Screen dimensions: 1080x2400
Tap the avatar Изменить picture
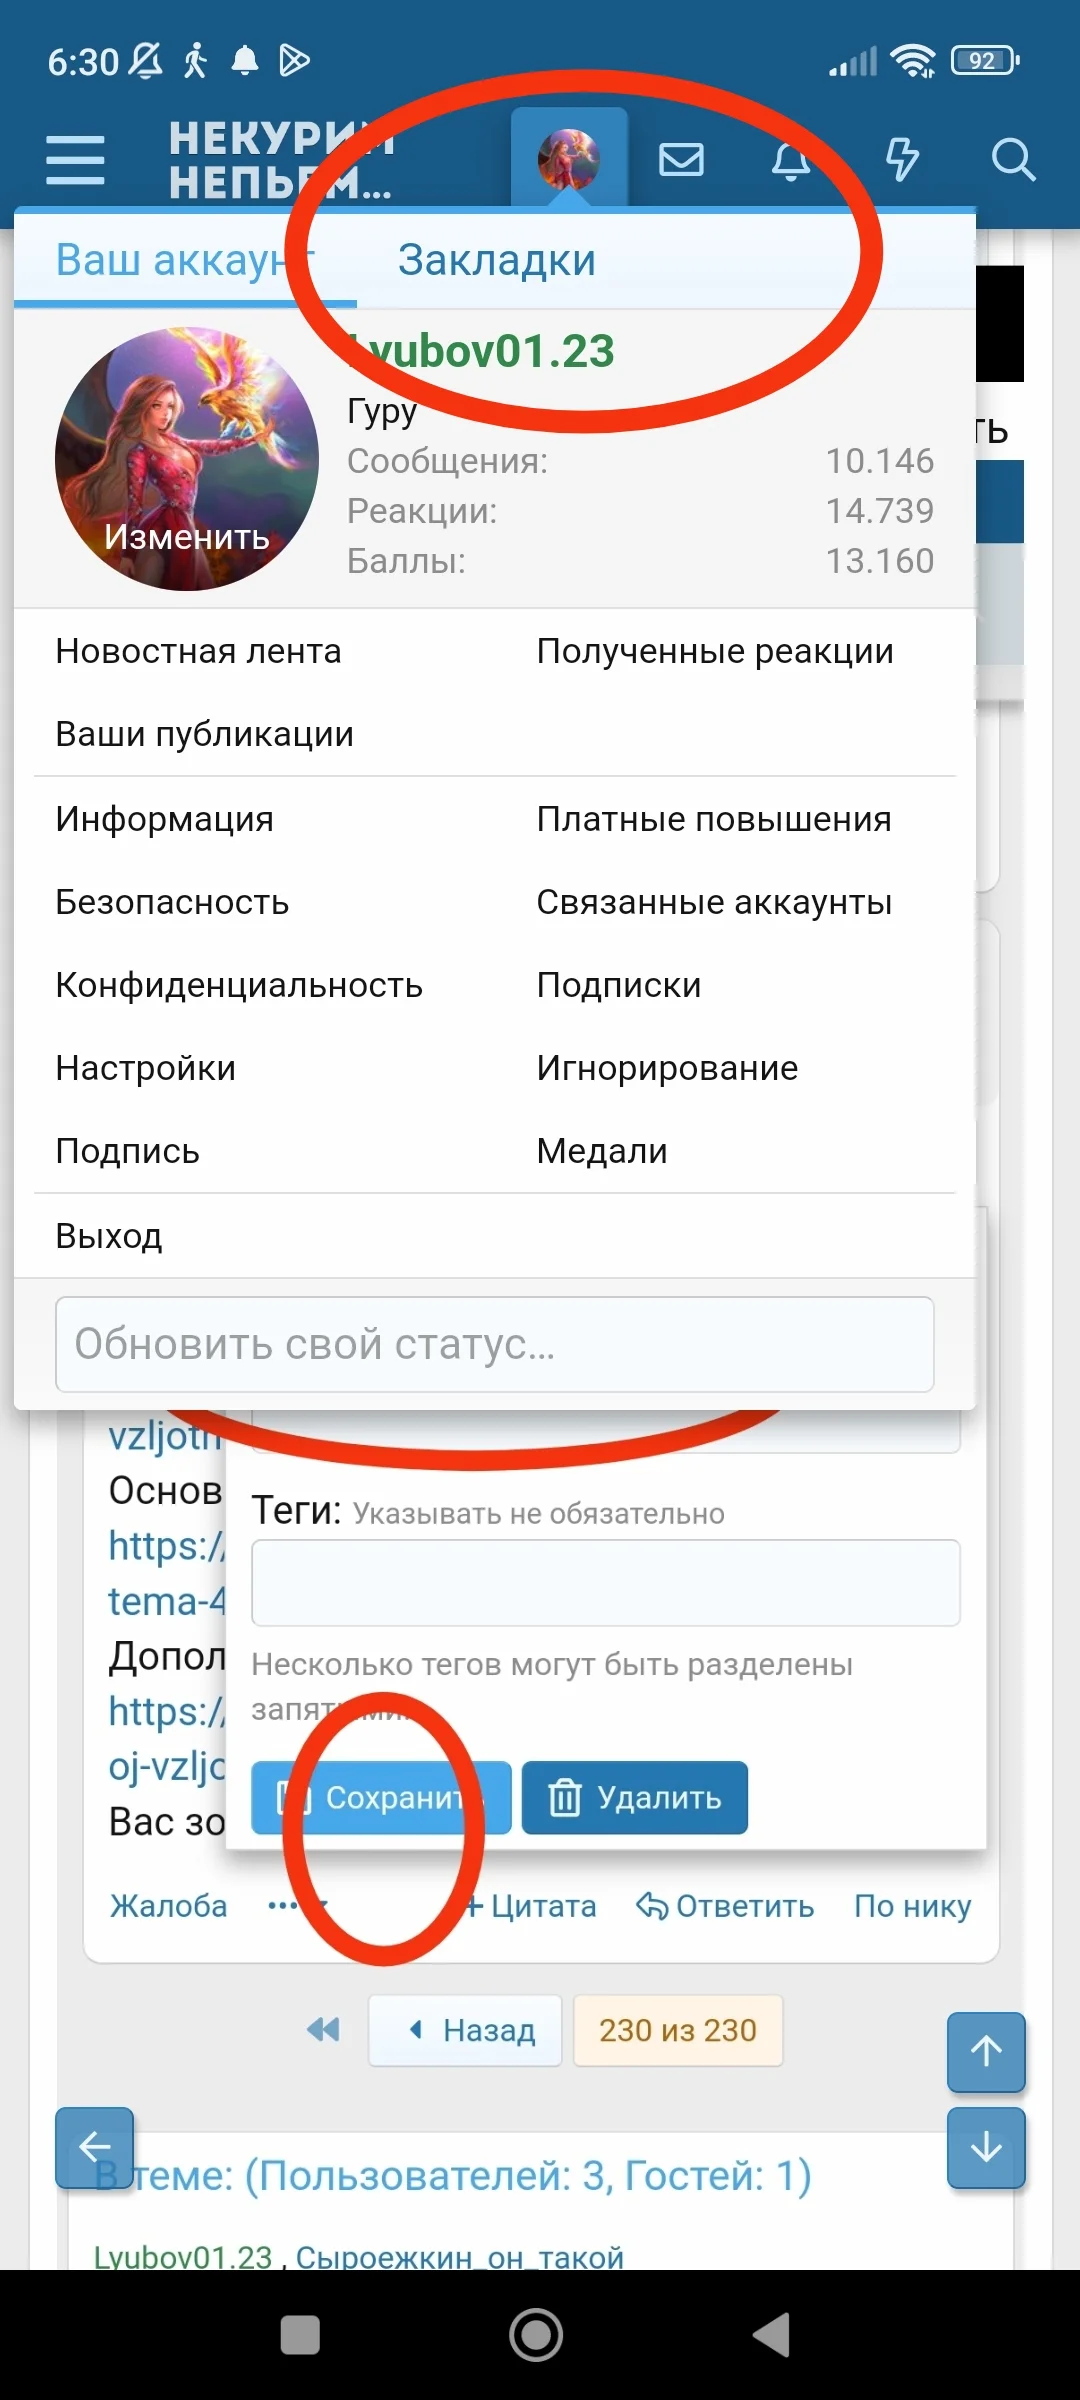click(x=187, y=459)
